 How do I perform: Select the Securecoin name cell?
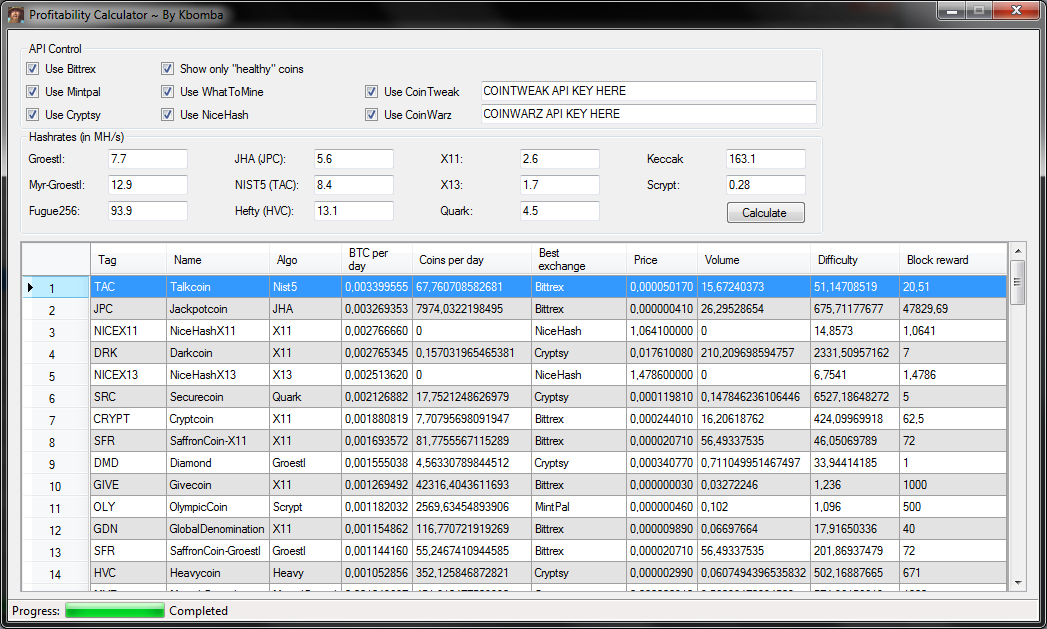click(x=218, y=397)
